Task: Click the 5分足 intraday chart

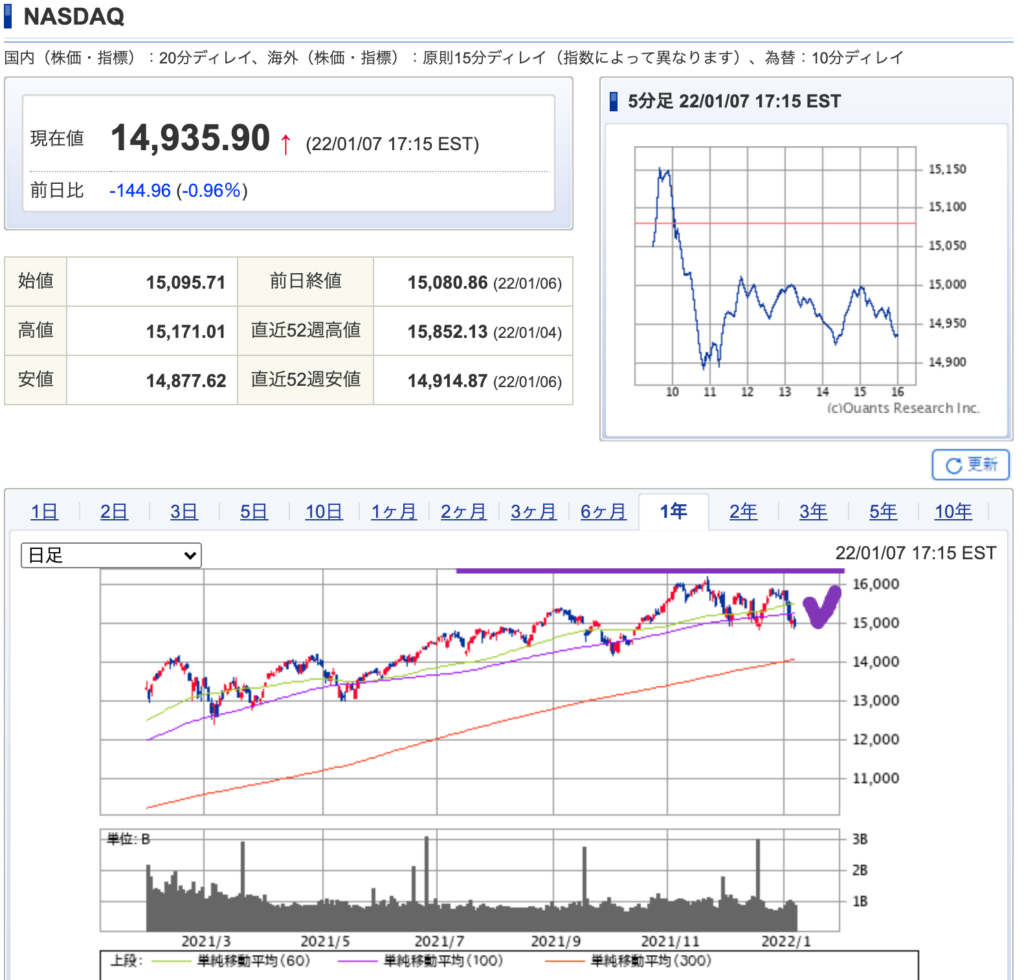Action: tap(775, 266)
